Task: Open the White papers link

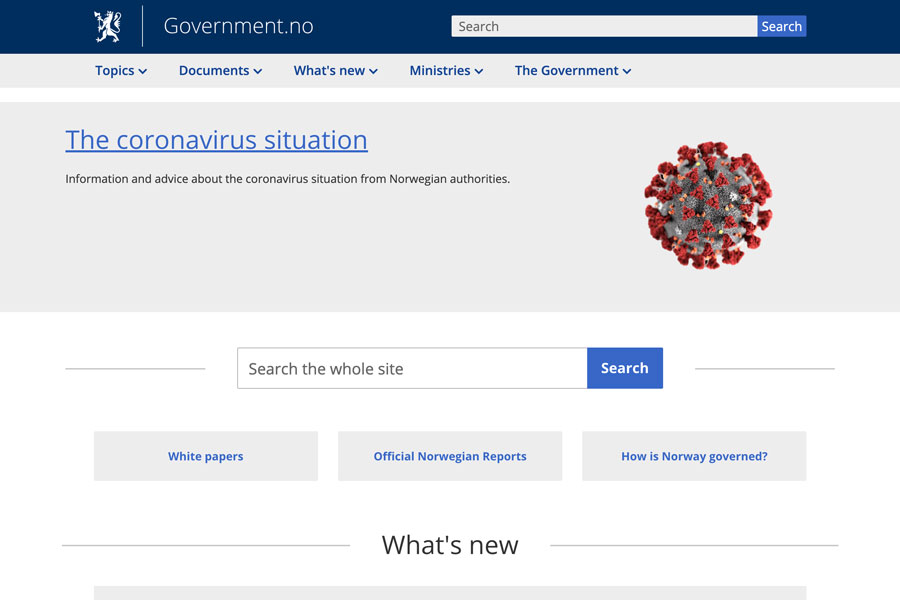Action: [x=205, y=456]
